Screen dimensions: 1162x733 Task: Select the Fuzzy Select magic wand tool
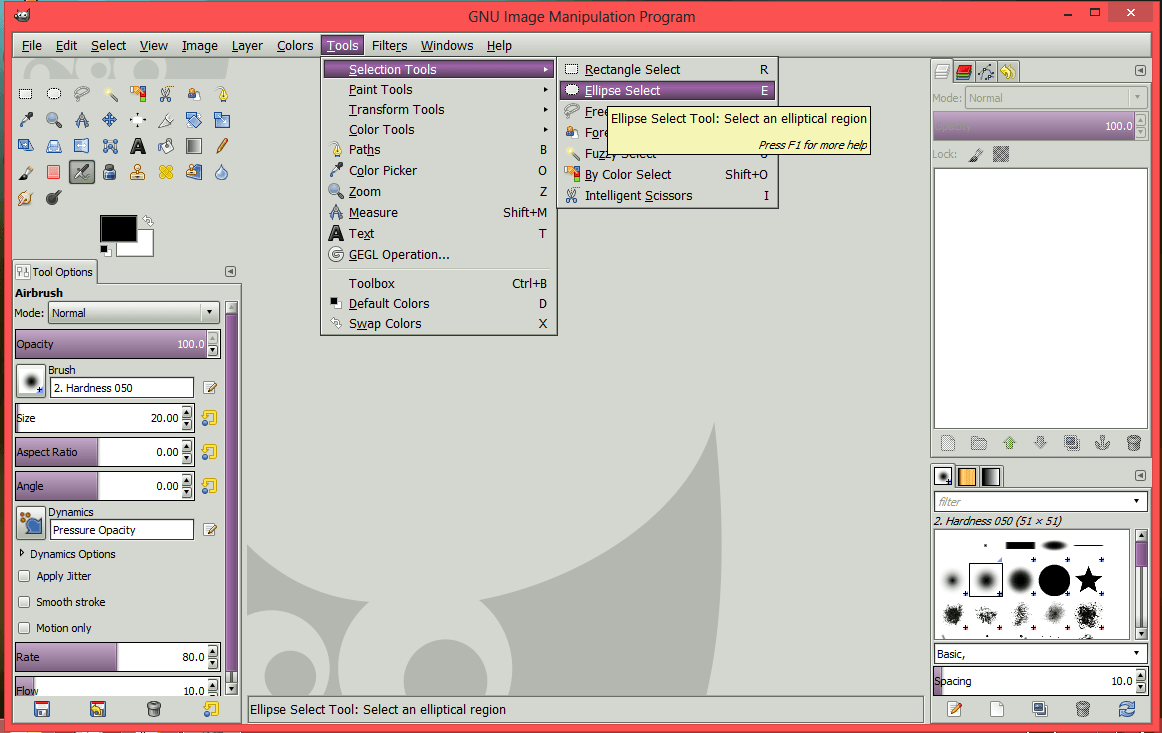110,94
